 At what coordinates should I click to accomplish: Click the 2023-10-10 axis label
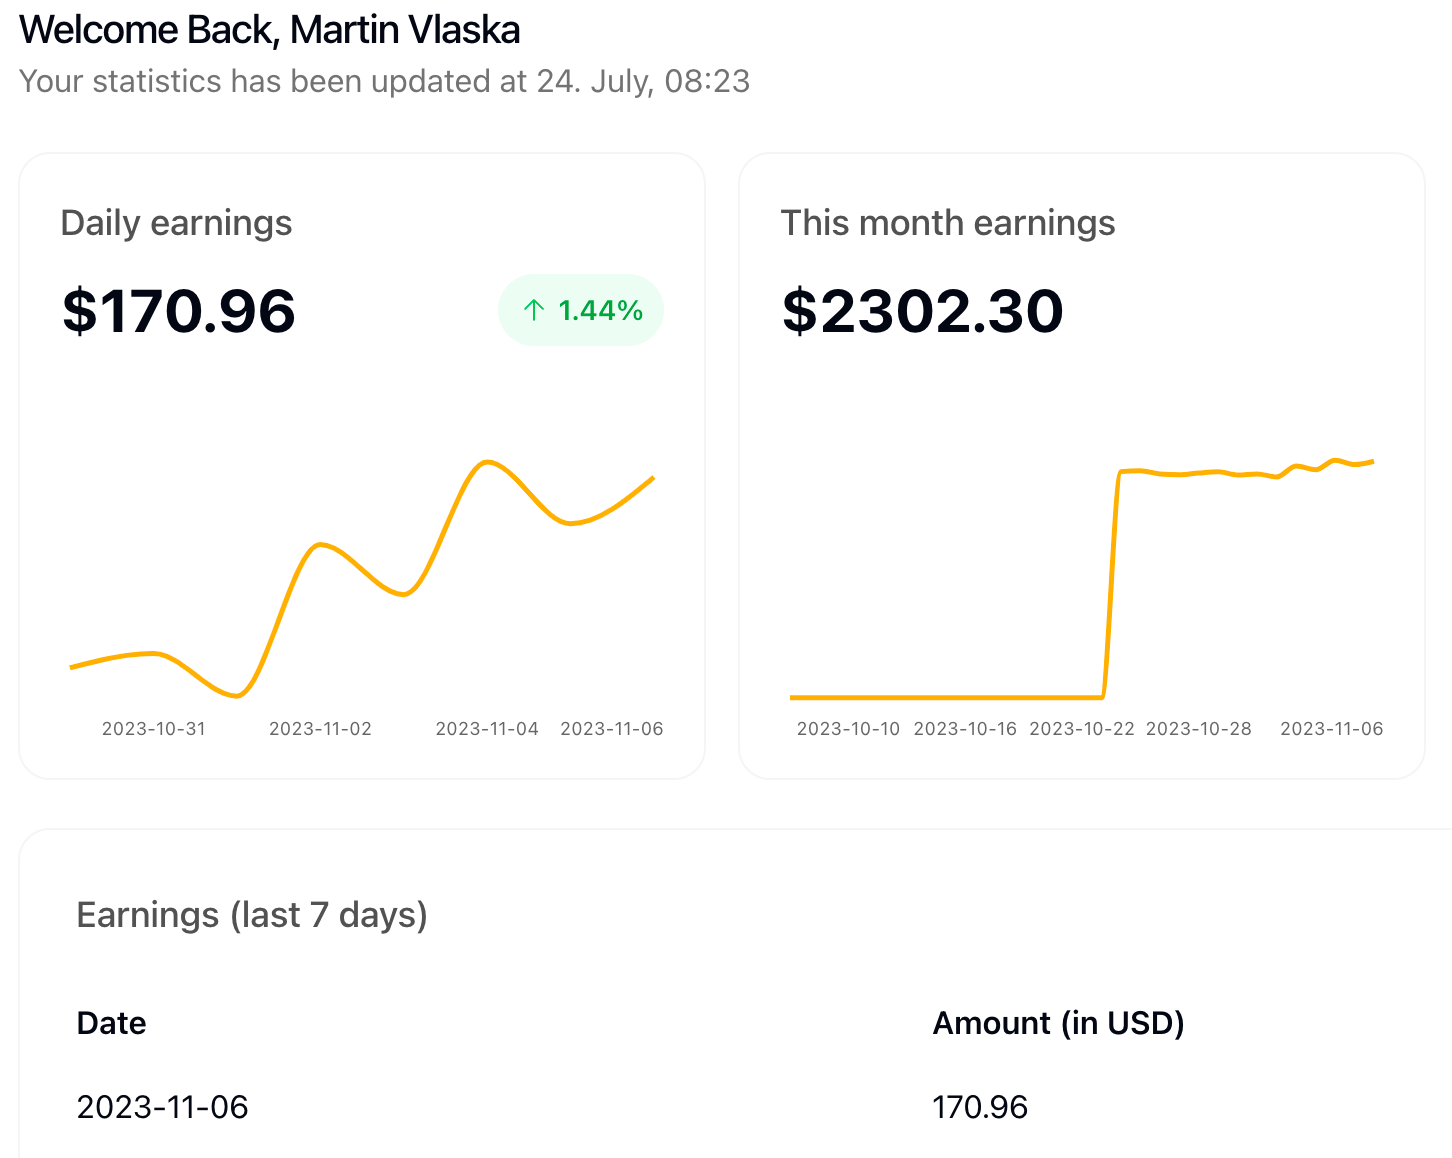[x=848, y=729]
